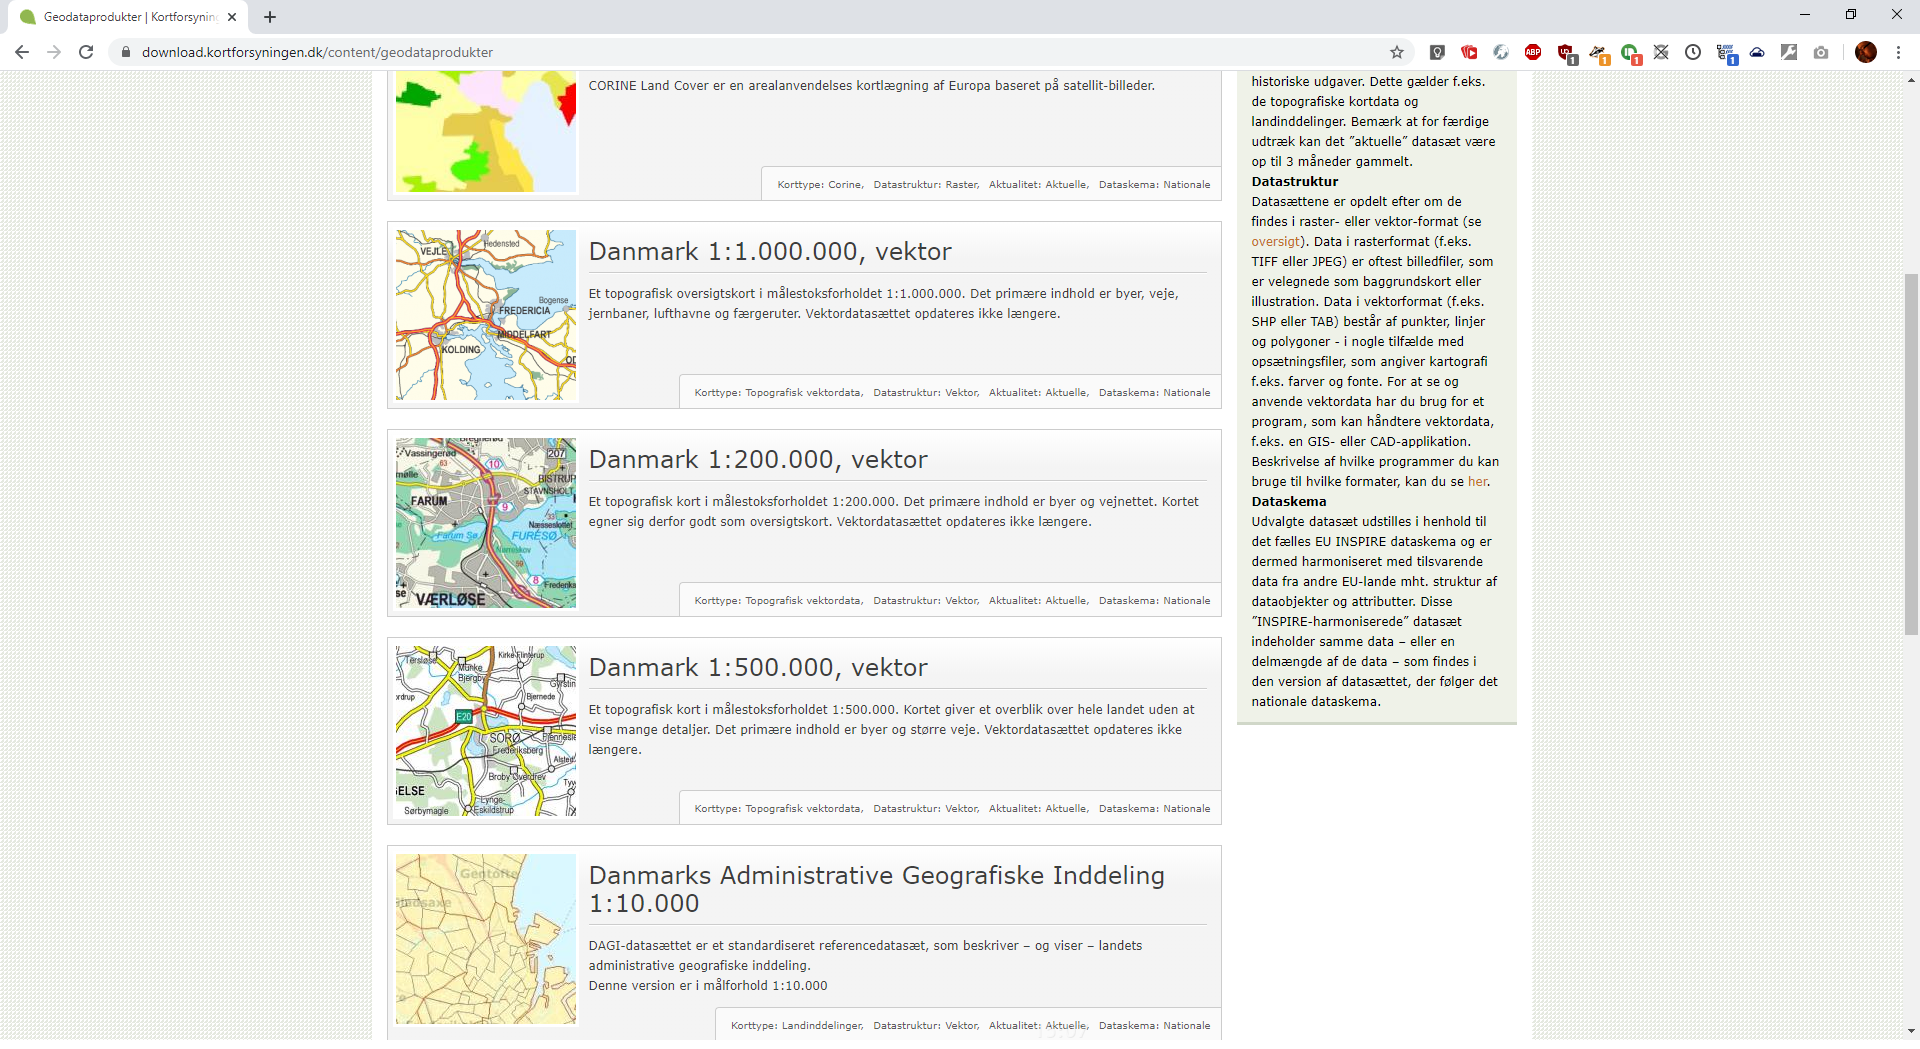Viewport: 1920px width, 1049px height.
Task: Open the lightbulb extension icon
Action: 1437,52
